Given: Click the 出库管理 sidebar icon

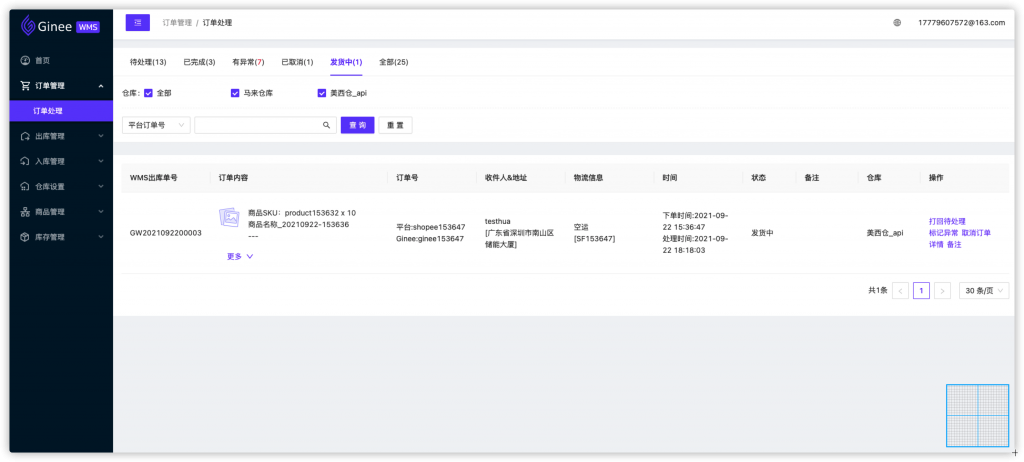Looking at the screenshot, I should point(25,137).
